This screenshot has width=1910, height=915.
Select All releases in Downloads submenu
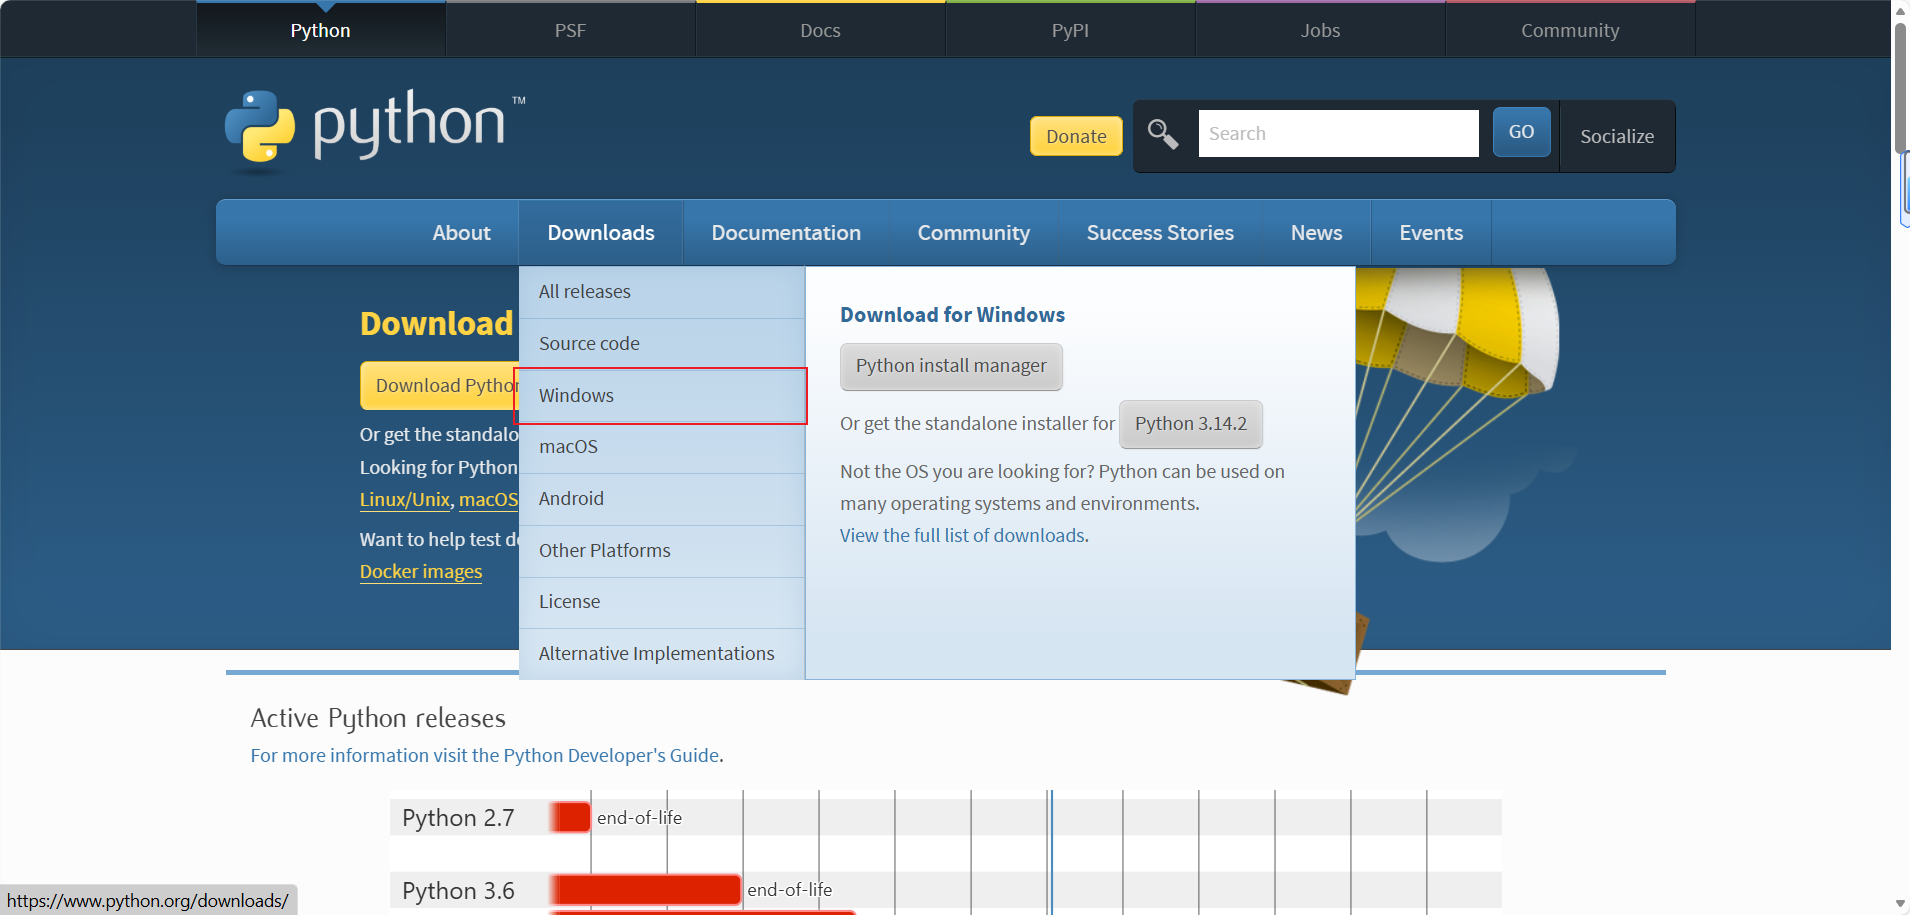(662, 292)
